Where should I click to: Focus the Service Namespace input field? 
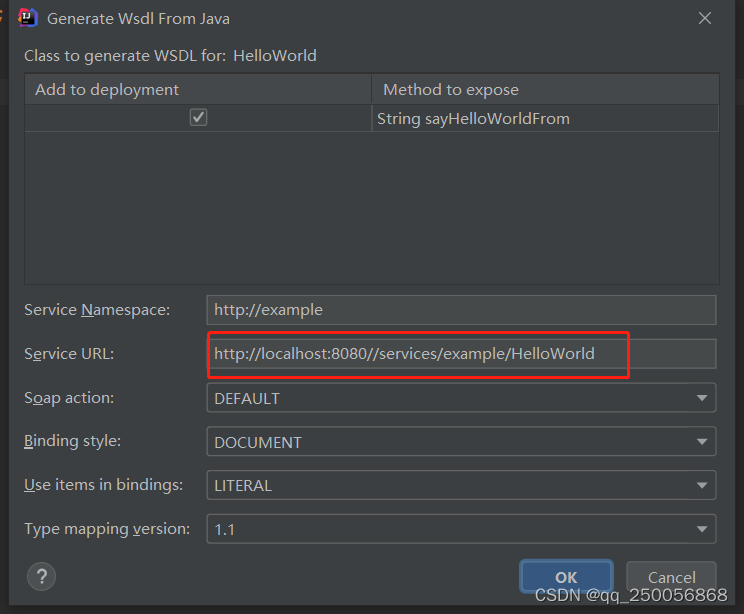pos(461,310)
